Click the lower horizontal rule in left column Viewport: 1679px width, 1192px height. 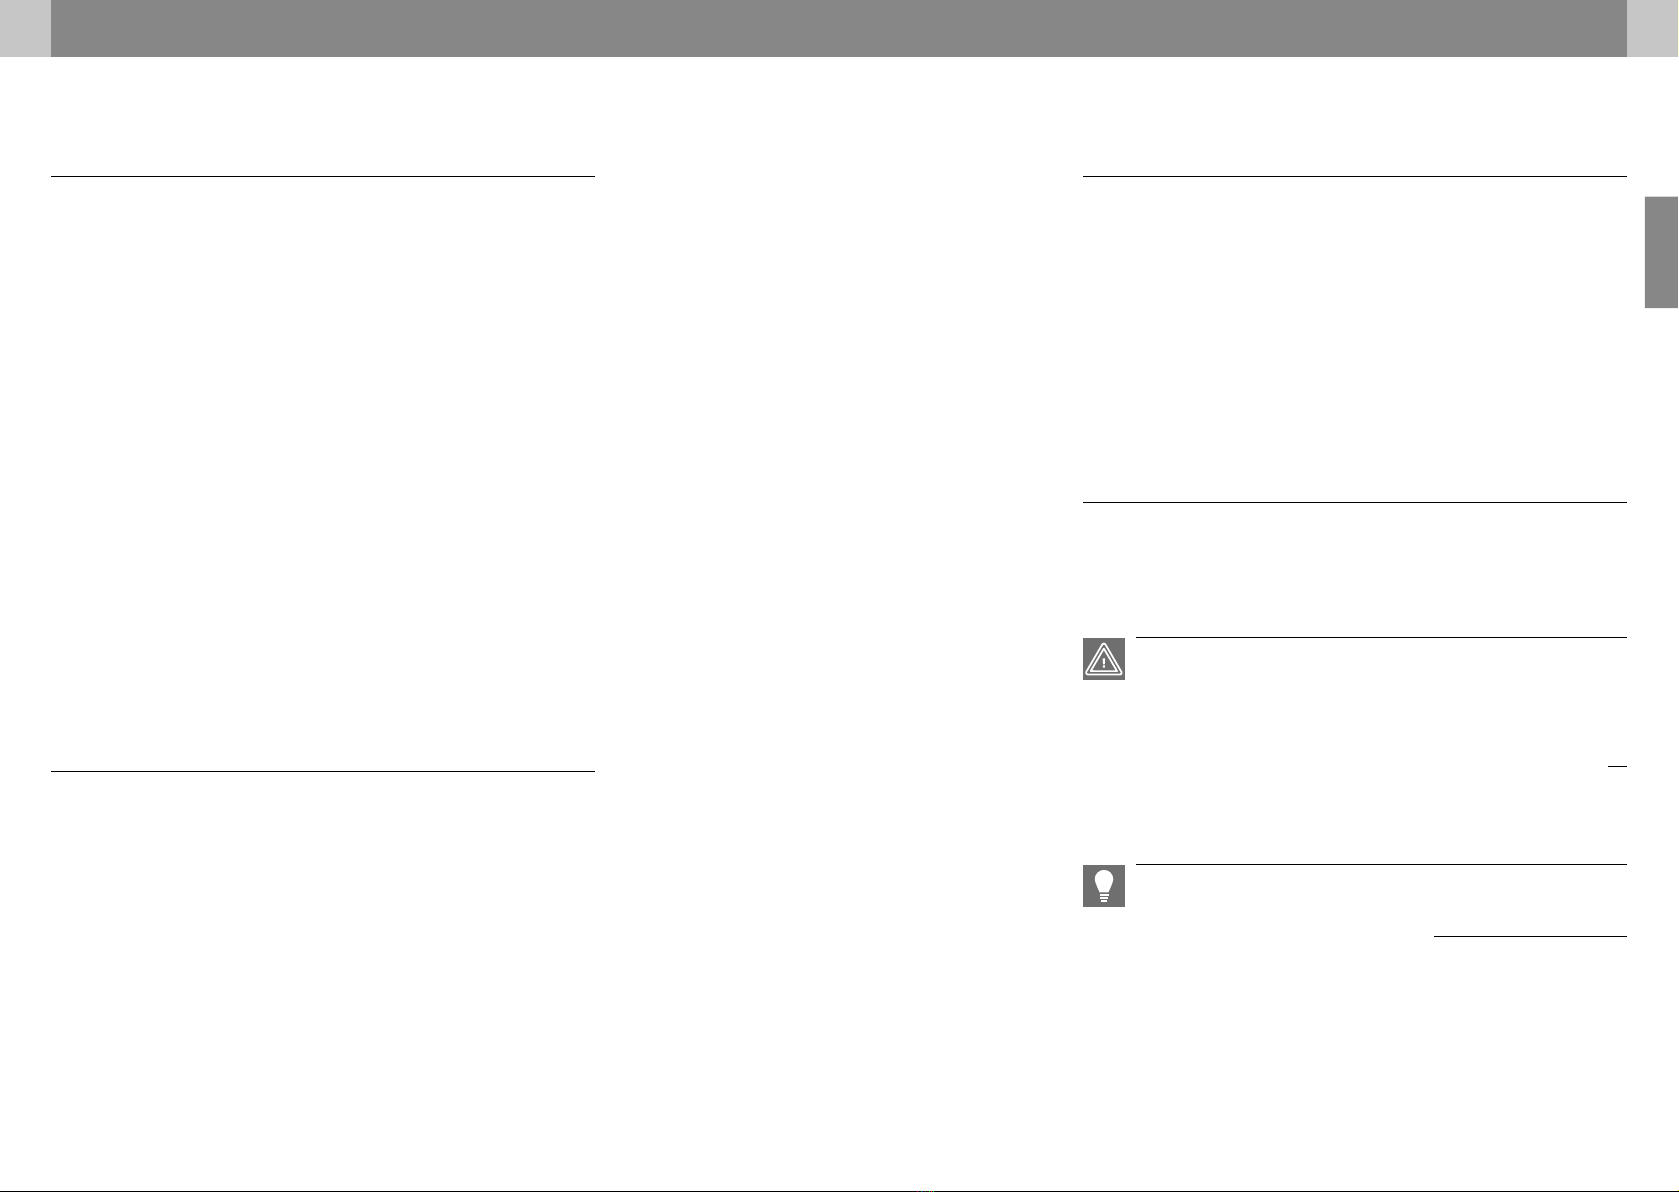pyautogui.click(x=323, y=771)
